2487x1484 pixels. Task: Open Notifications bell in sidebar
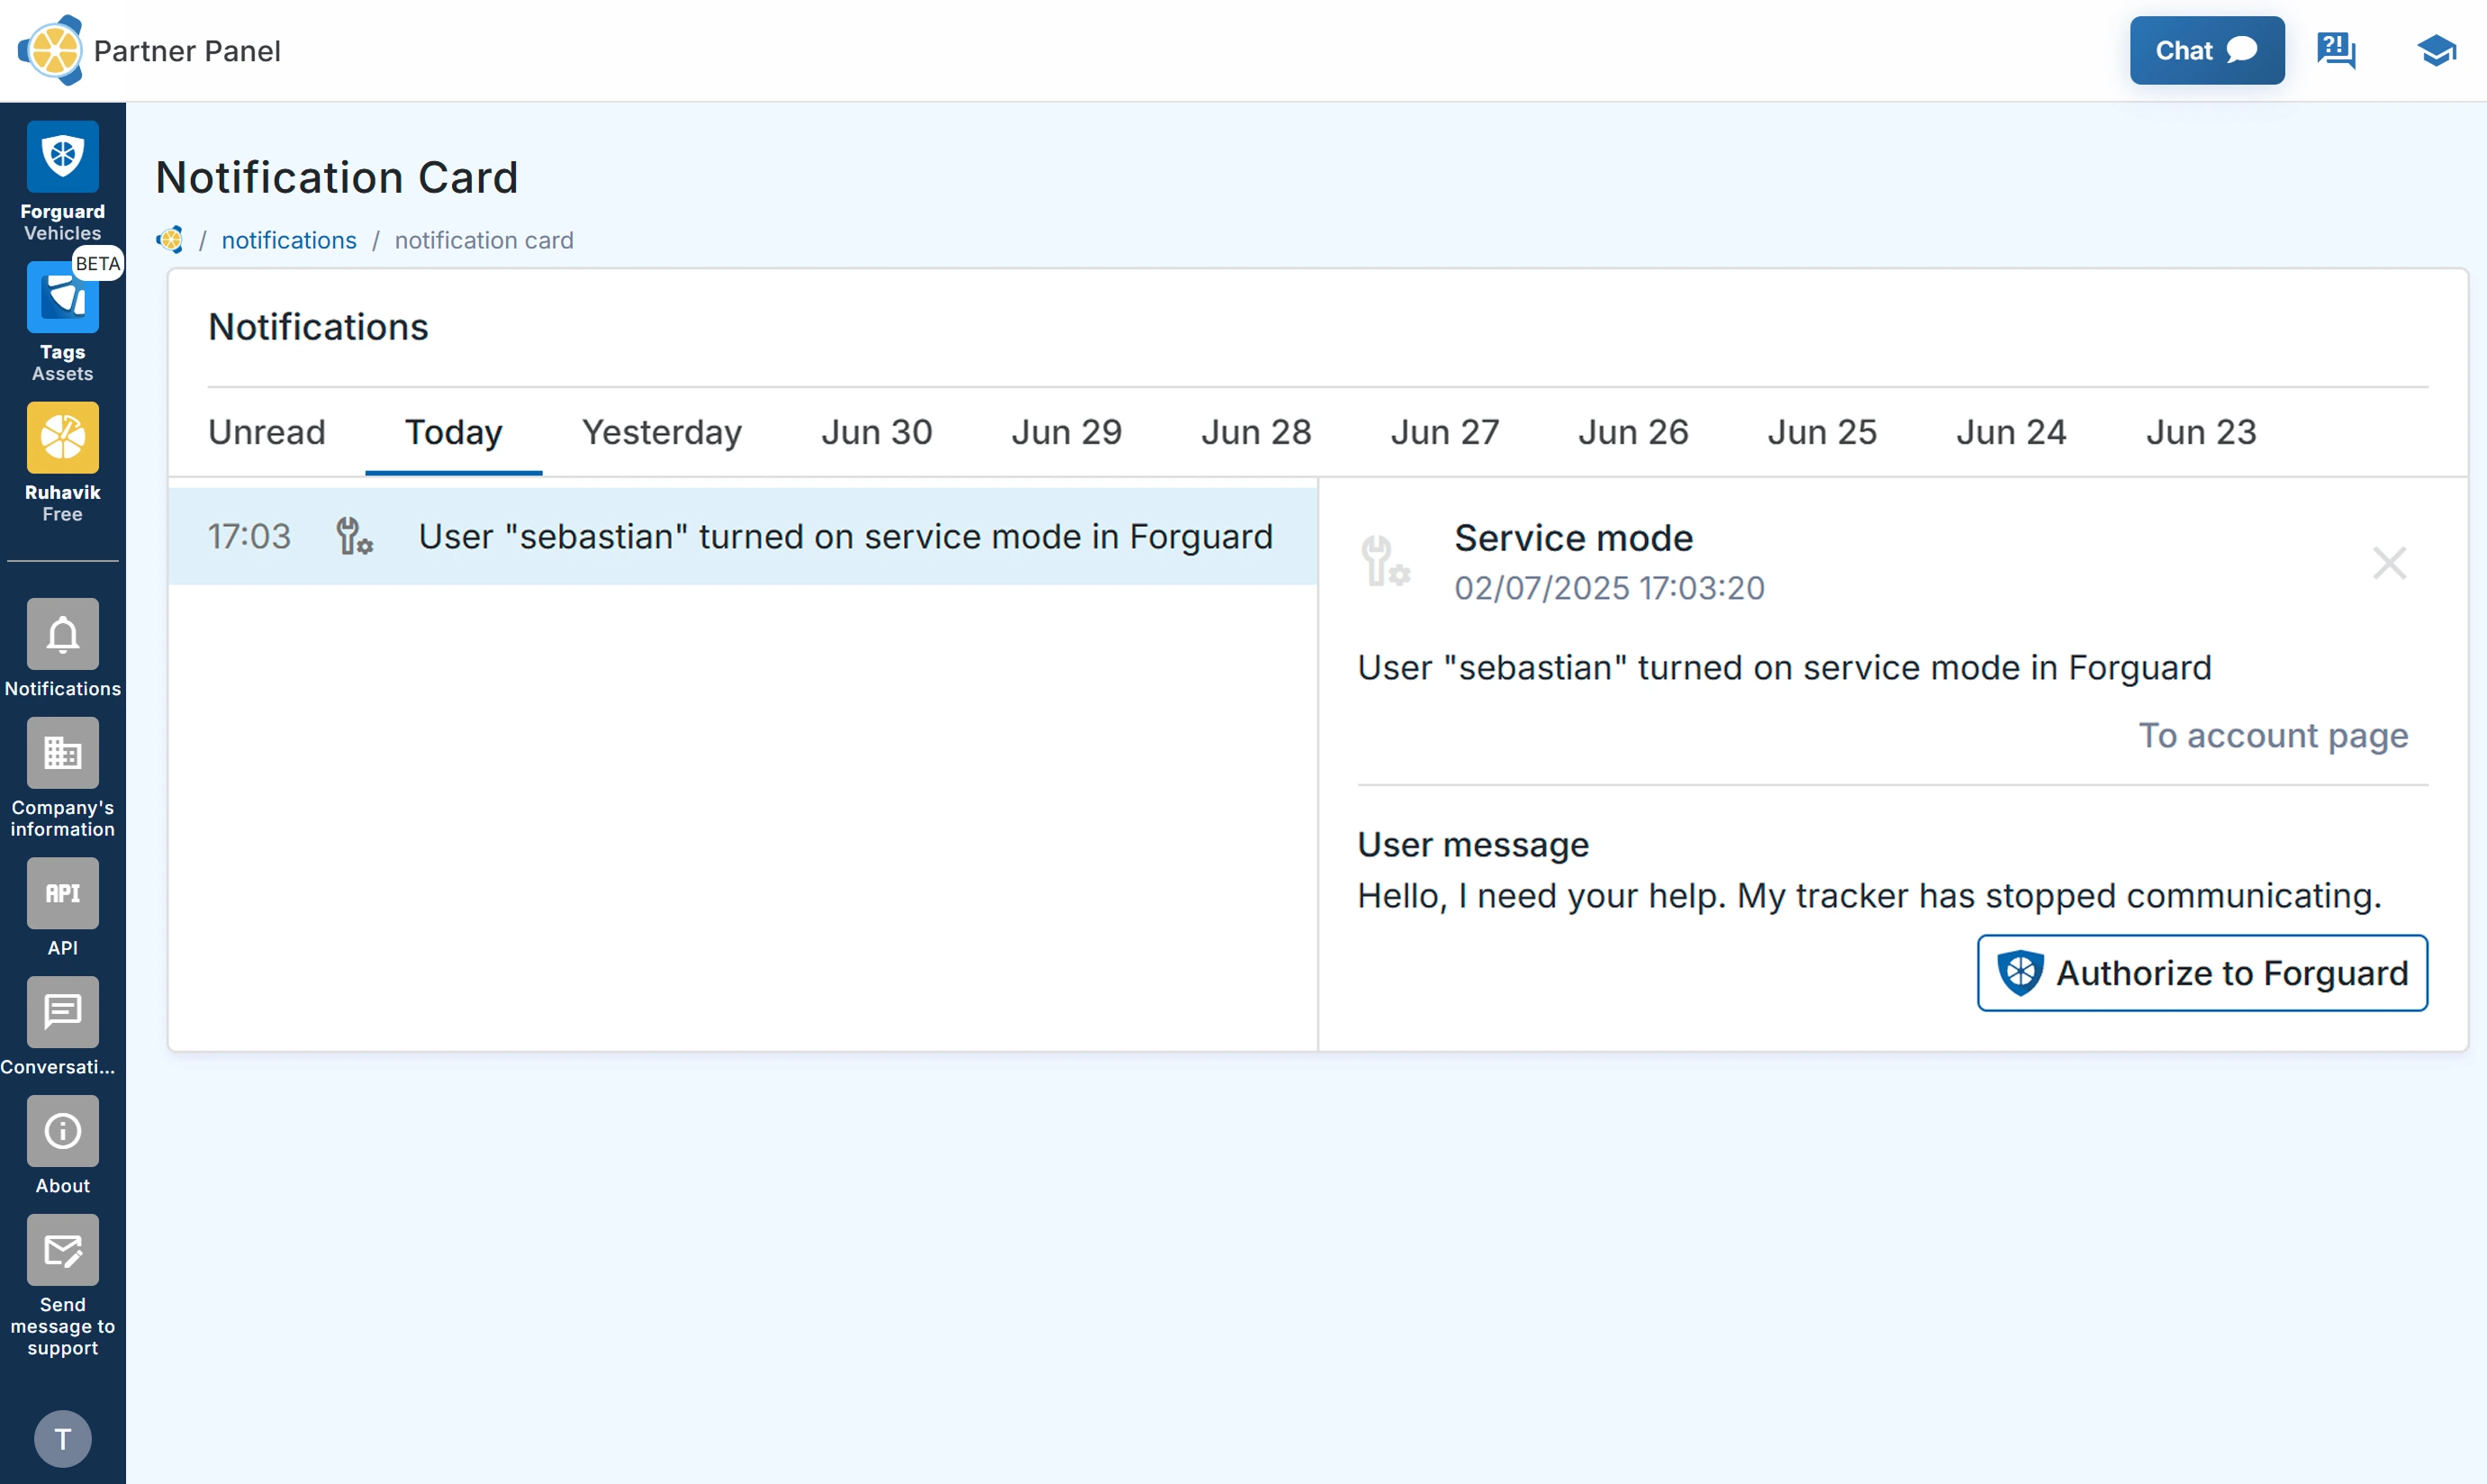(62, 634)
